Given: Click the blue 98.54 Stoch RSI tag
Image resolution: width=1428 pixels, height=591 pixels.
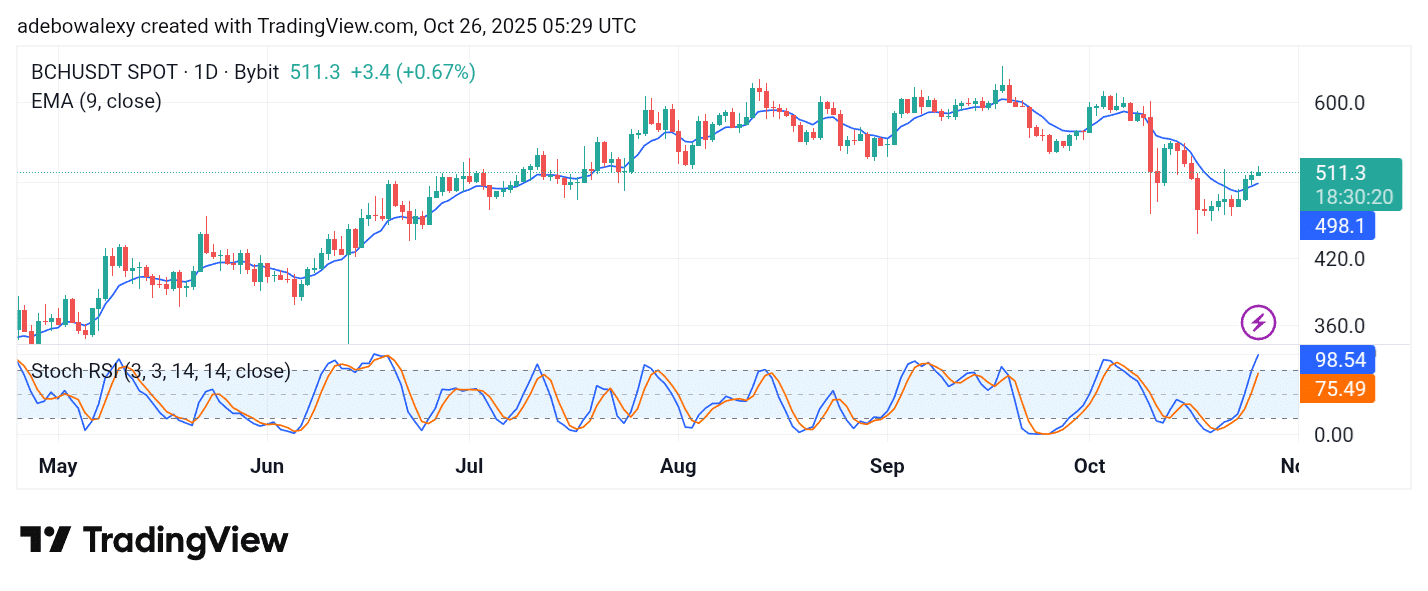Looking at the screenshot, I should coord(1337,358).
